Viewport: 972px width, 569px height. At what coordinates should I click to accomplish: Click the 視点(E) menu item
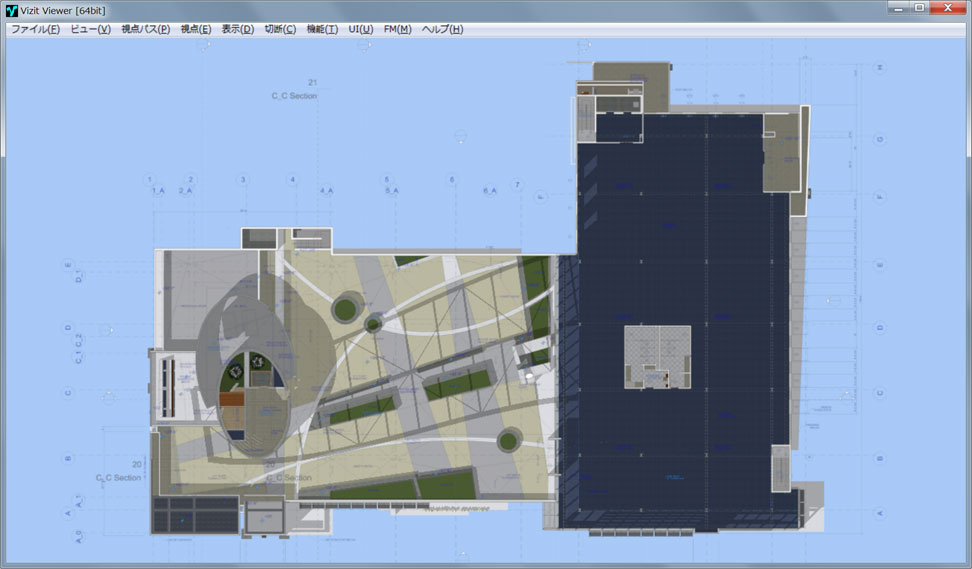coord(195,29)
